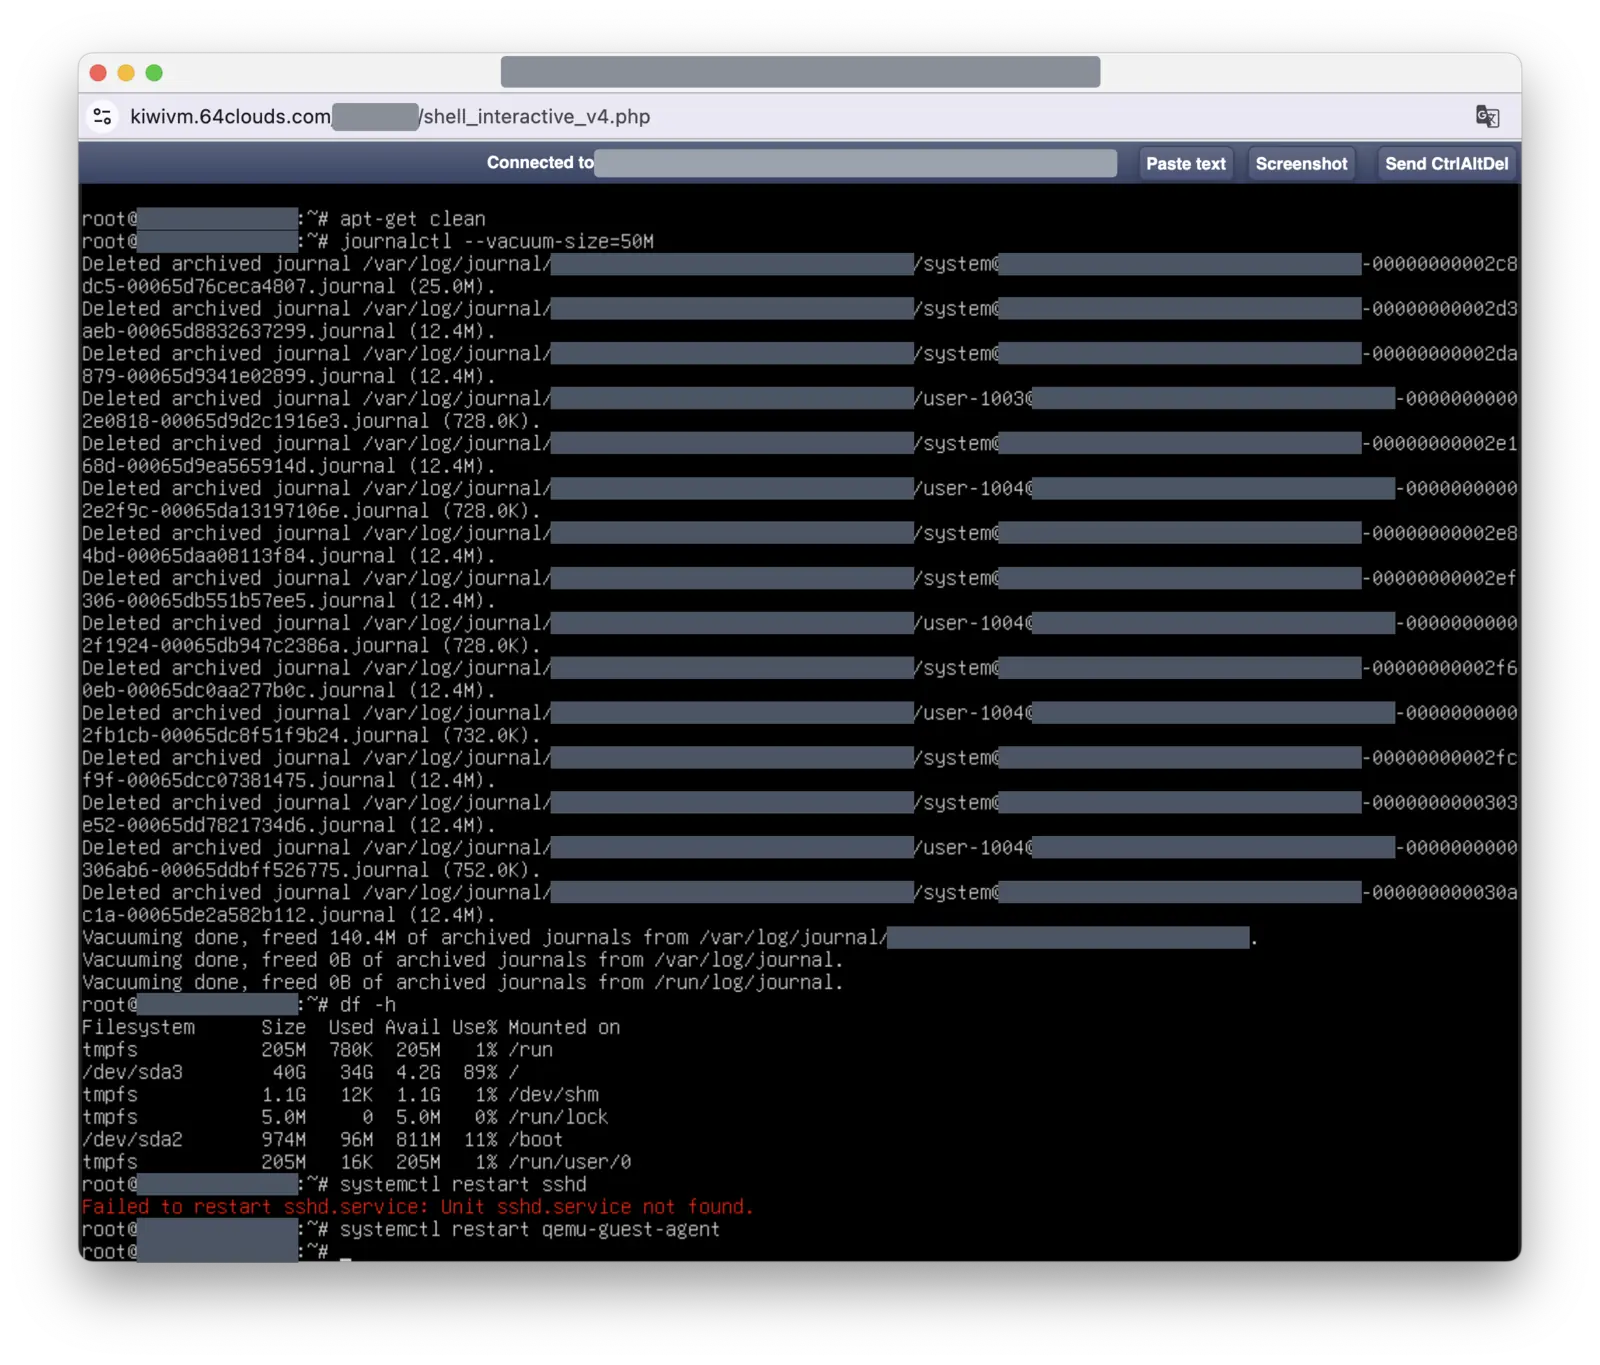The image size is (1600, 1365).
Task: Click the 'Connected to' label in toolbar
Action: (540, 163)
